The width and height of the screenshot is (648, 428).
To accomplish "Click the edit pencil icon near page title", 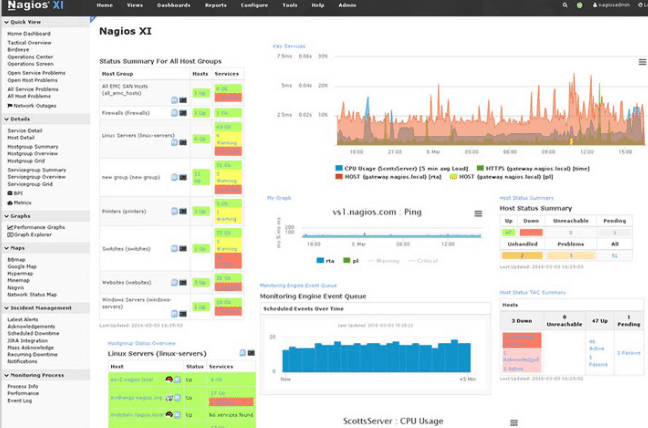I will (x=93, y=19).
